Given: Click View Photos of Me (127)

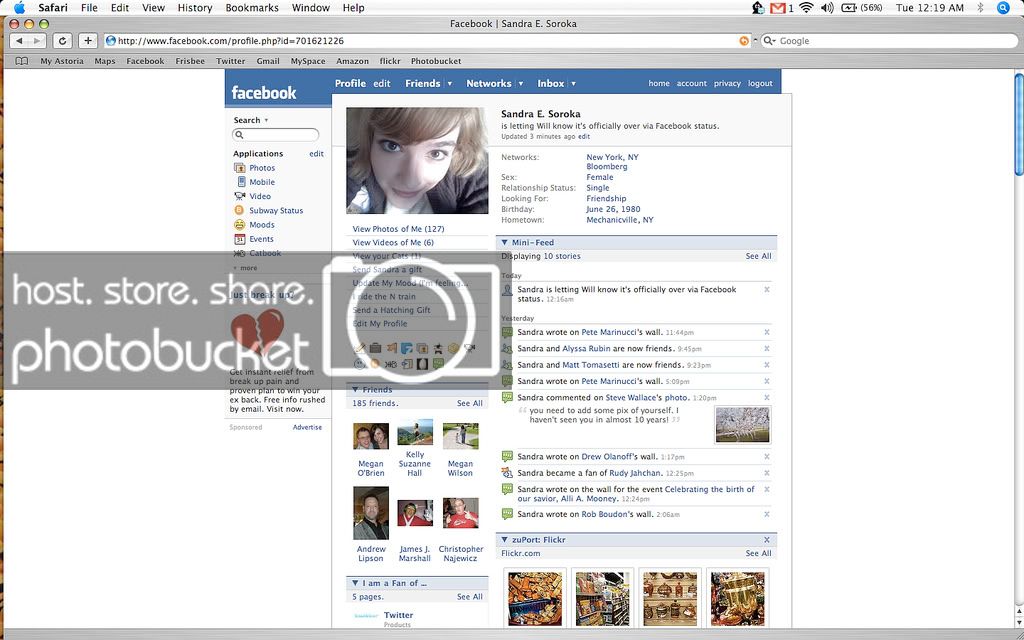Looking at the screenshot, I should point(398,229).
